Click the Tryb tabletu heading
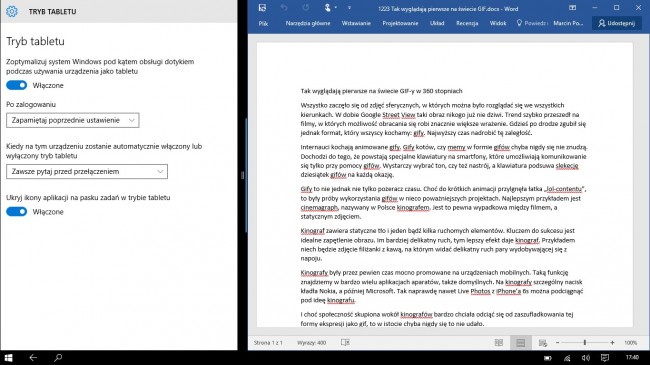The width and height of the screenshot is (650, 365). 35,41
